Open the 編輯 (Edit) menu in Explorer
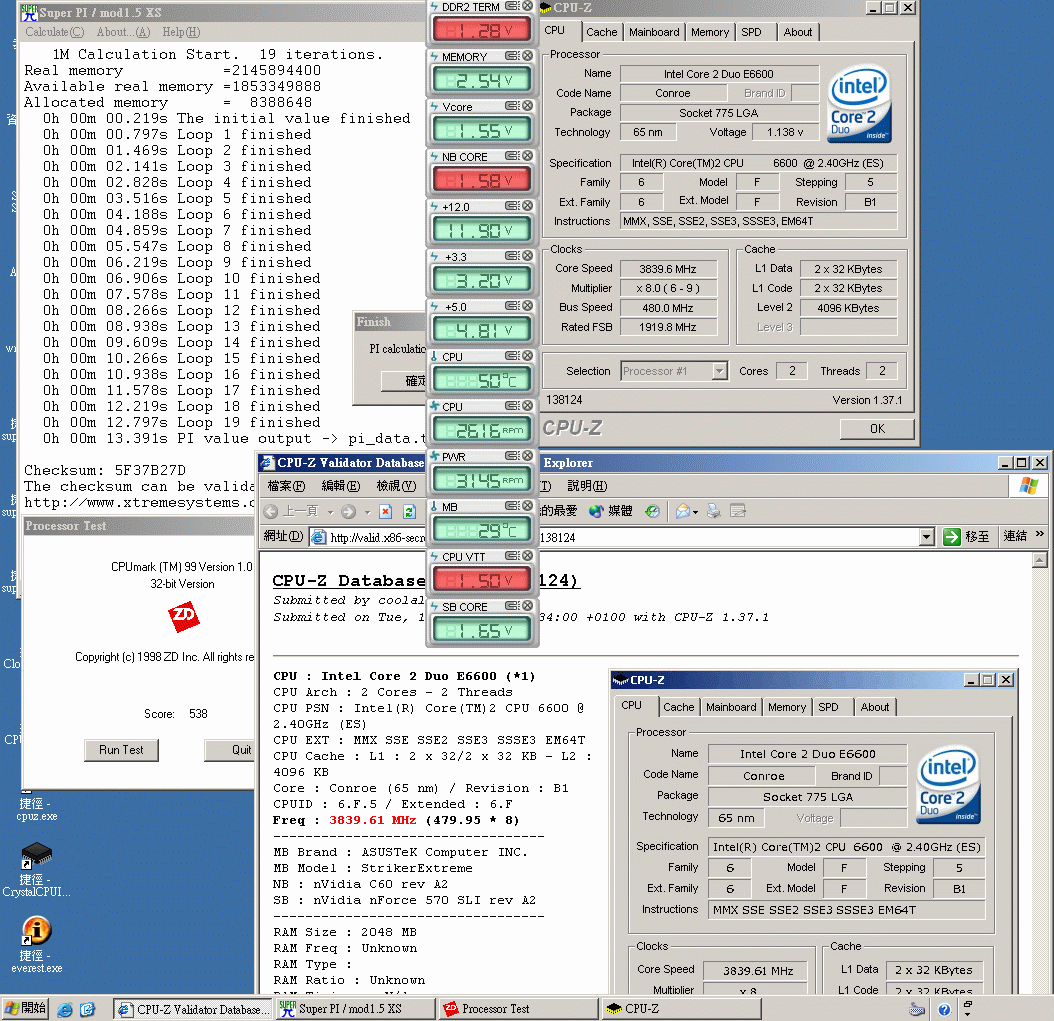This screenshot has height=1021, width=1054. 340,485
